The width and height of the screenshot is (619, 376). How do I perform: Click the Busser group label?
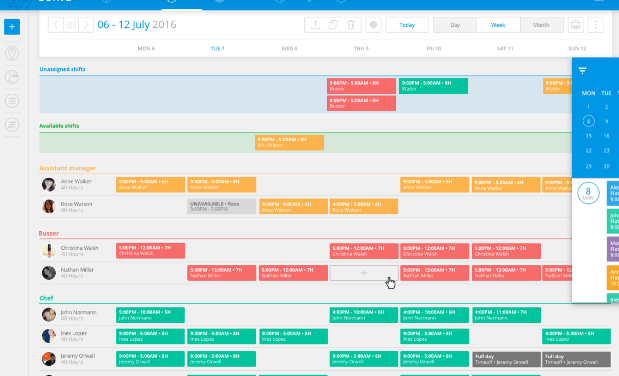click(49, 233)
